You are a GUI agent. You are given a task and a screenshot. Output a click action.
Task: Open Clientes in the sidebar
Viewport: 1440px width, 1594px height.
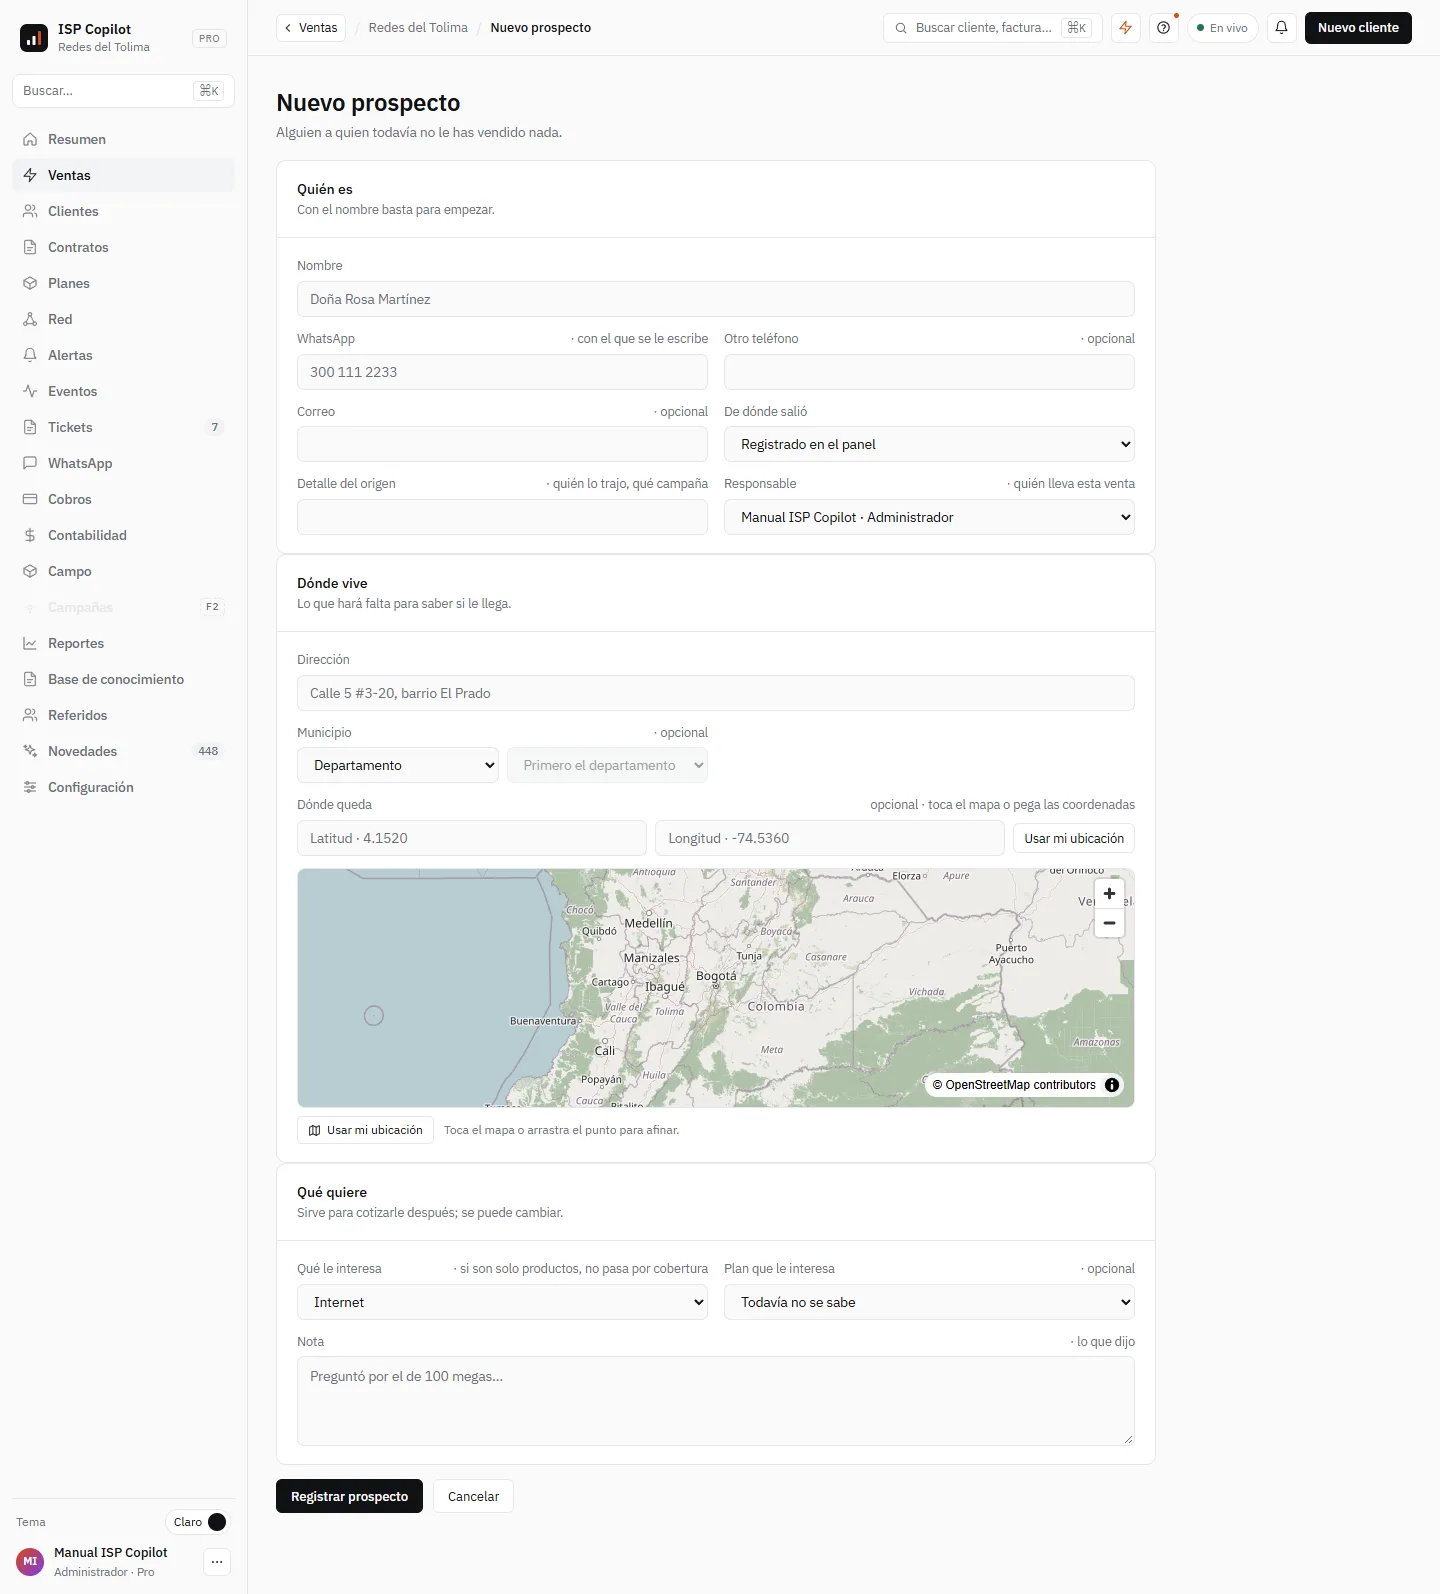click(124, 211)
